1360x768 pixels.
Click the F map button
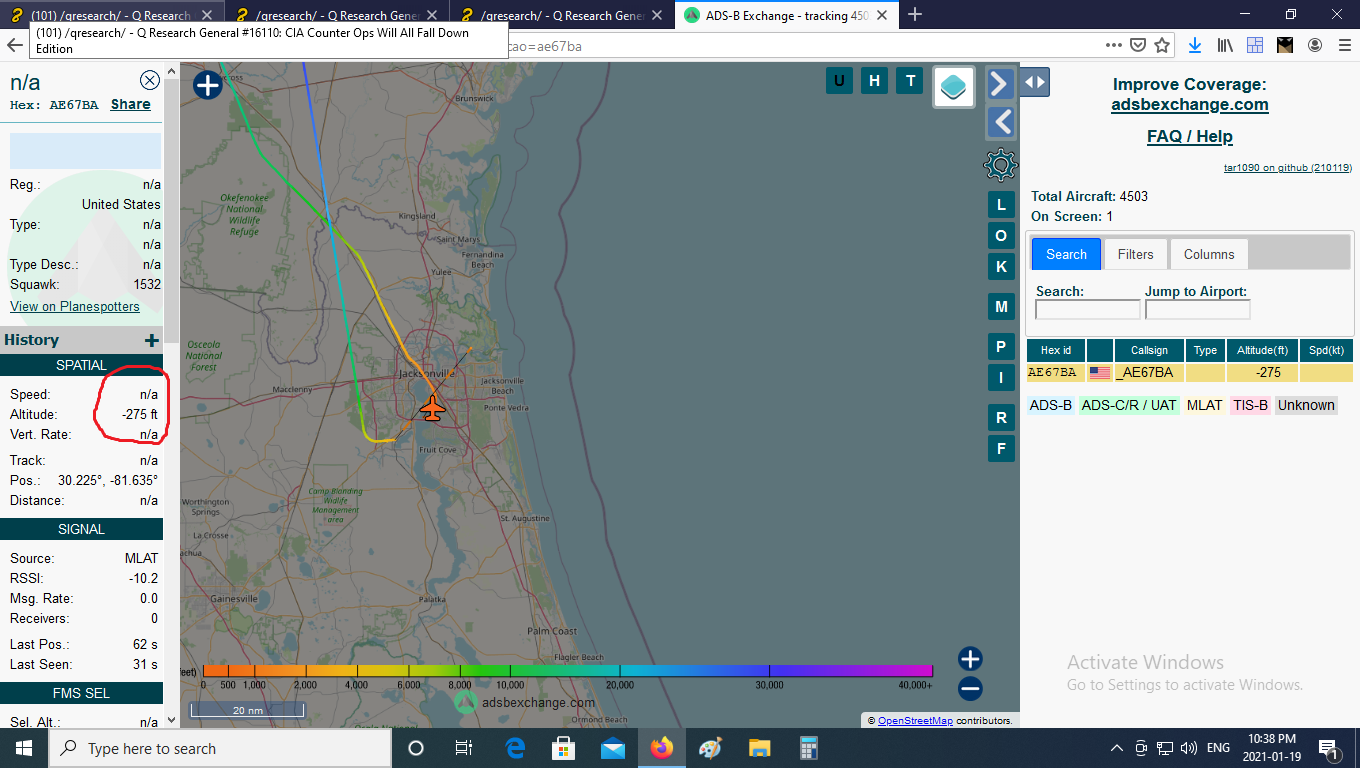(x=1001, y=448)
